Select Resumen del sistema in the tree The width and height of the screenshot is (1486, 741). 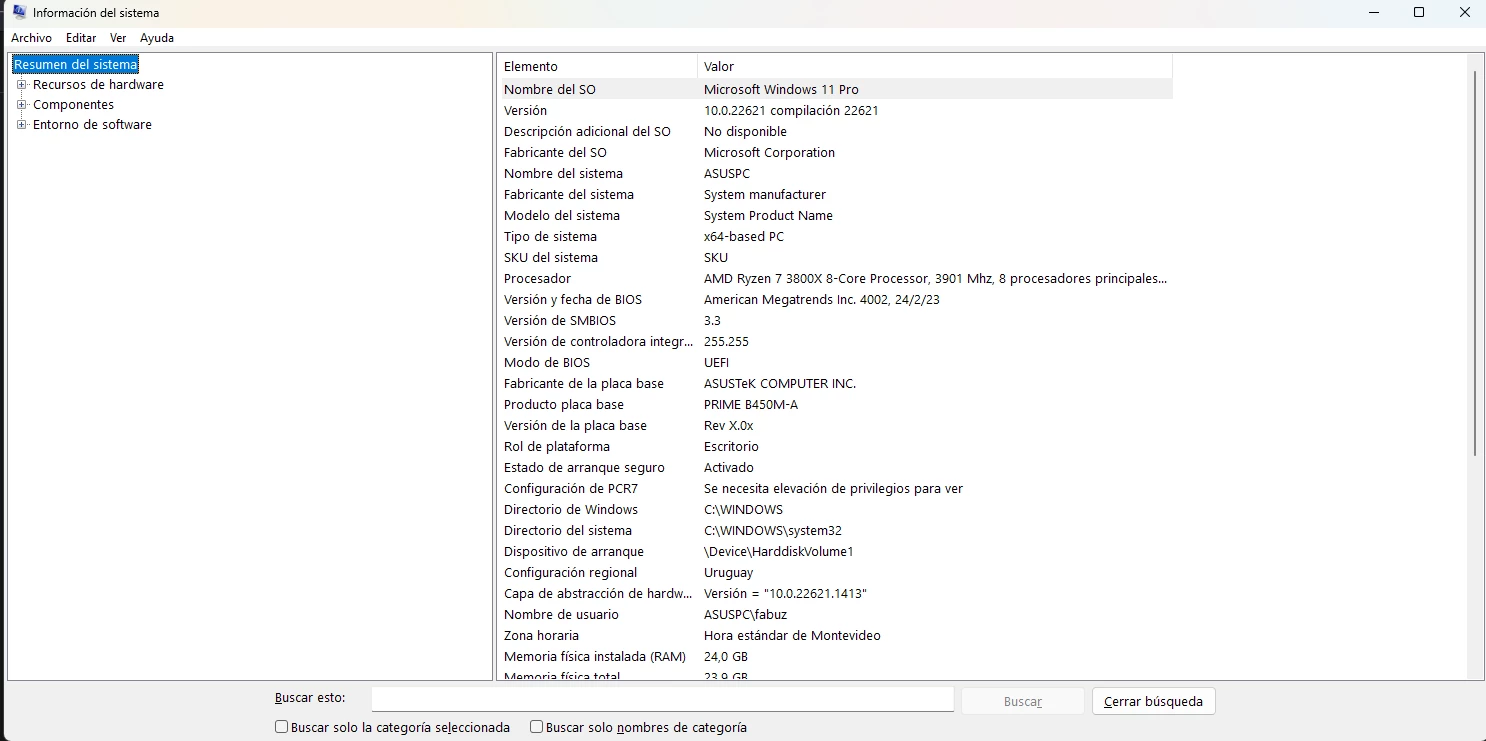[x=76, y=64]
